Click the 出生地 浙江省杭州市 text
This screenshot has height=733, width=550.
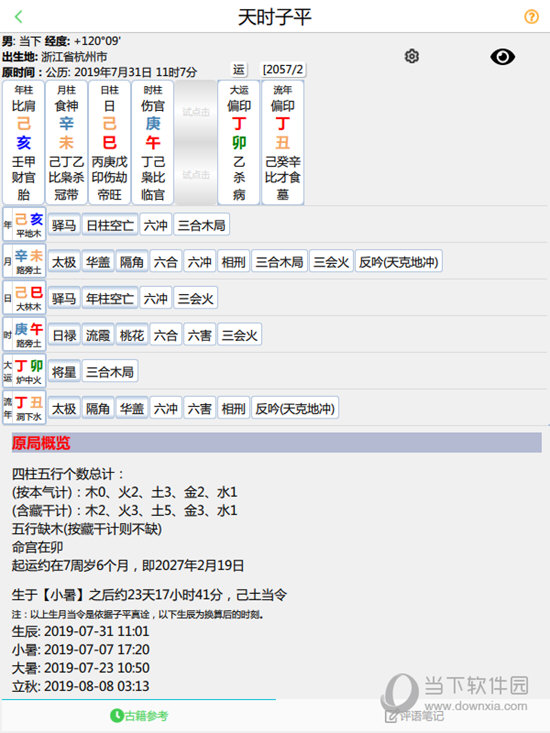point(55,57)
